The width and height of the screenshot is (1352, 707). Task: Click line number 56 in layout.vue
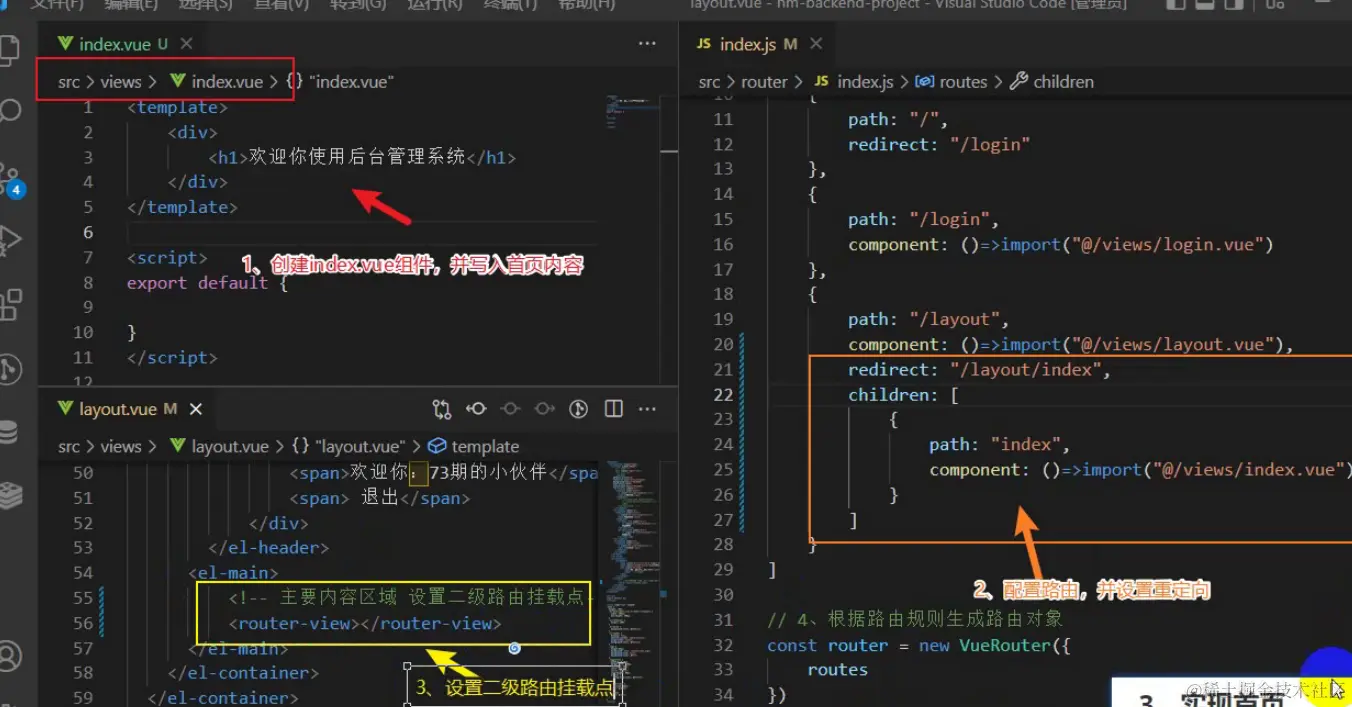[x=82, y=623]
